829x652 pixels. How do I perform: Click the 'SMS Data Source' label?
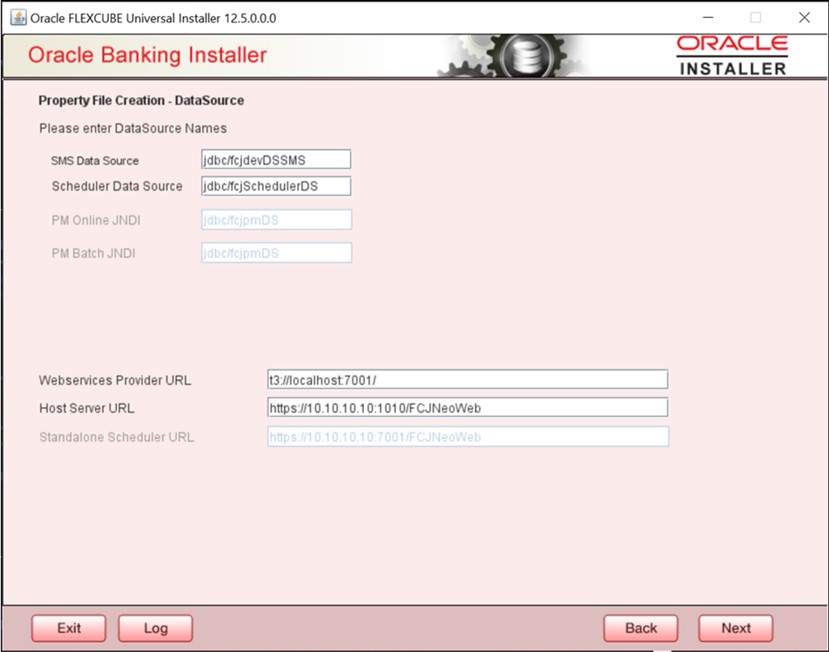click(x=95, y=161)
